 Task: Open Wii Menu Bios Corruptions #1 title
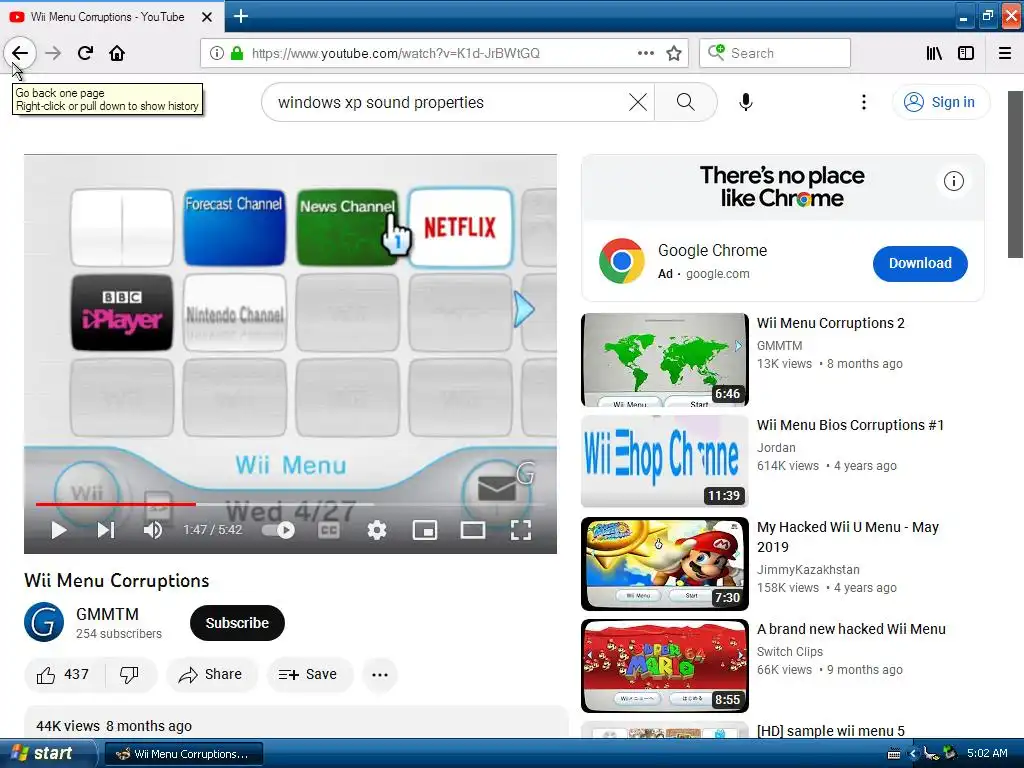[850, 425]
